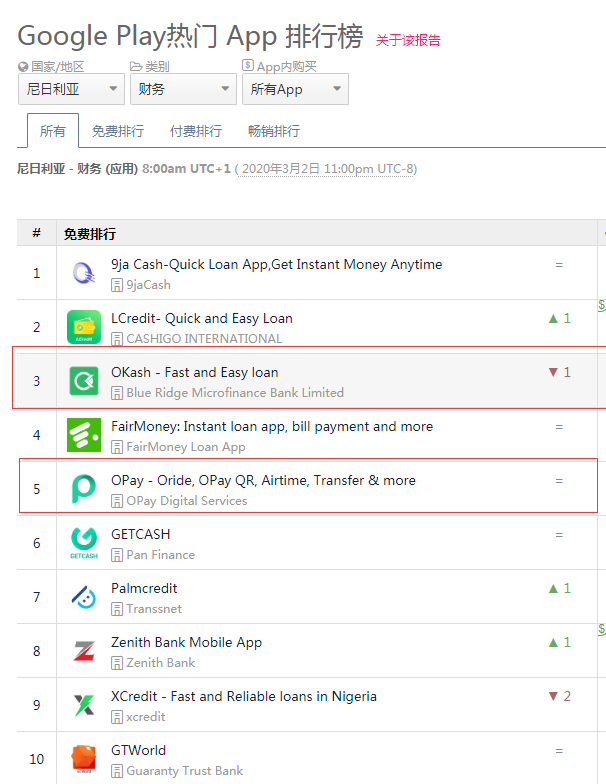
Task: Open the GTWorld orange app icon
Action: [84, 758]
